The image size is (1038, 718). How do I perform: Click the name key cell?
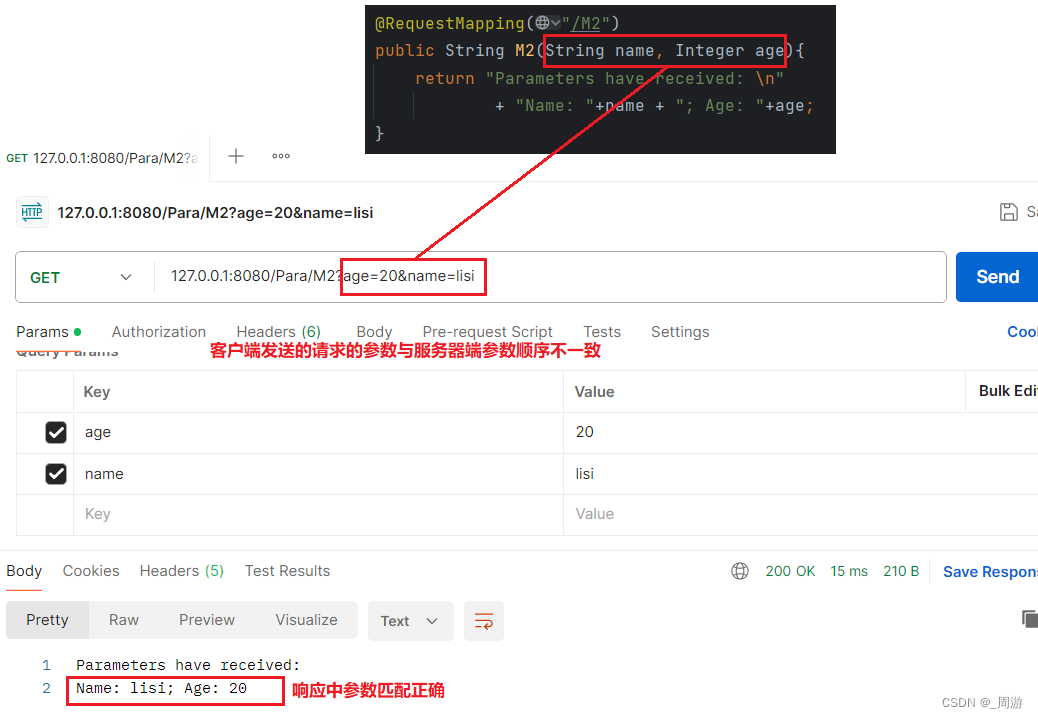pyautogui.click(x=318, y=474)
